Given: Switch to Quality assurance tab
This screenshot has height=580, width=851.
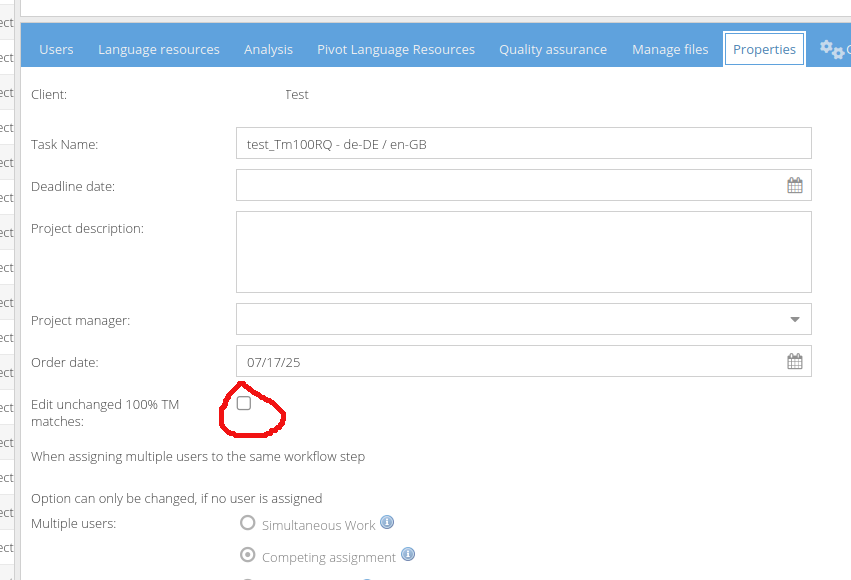Looking at the screenshot, I should [553, 49].
